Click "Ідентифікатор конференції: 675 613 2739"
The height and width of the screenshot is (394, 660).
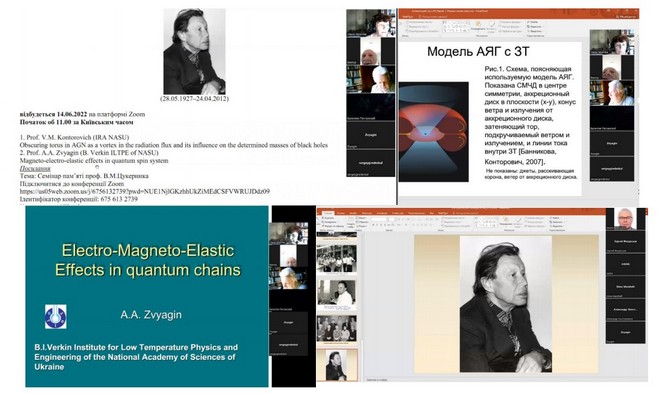pos(79,199)
